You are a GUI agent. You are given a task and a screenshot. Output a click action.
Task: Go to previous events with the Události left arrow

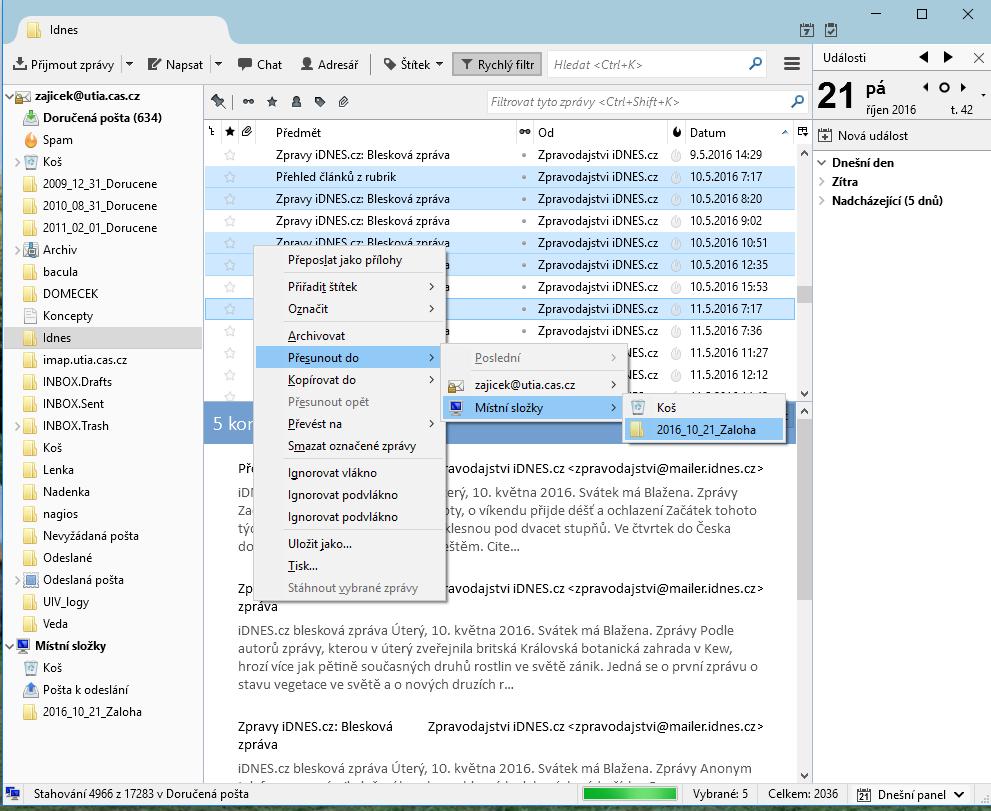(924, 58)
